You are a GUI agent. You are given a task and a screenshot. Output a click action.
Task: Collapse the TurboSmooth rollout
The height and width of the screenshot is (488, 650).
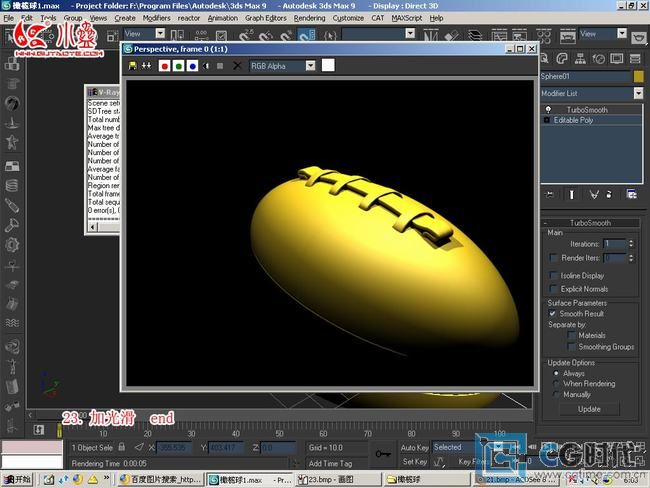[x=590, y=223]
